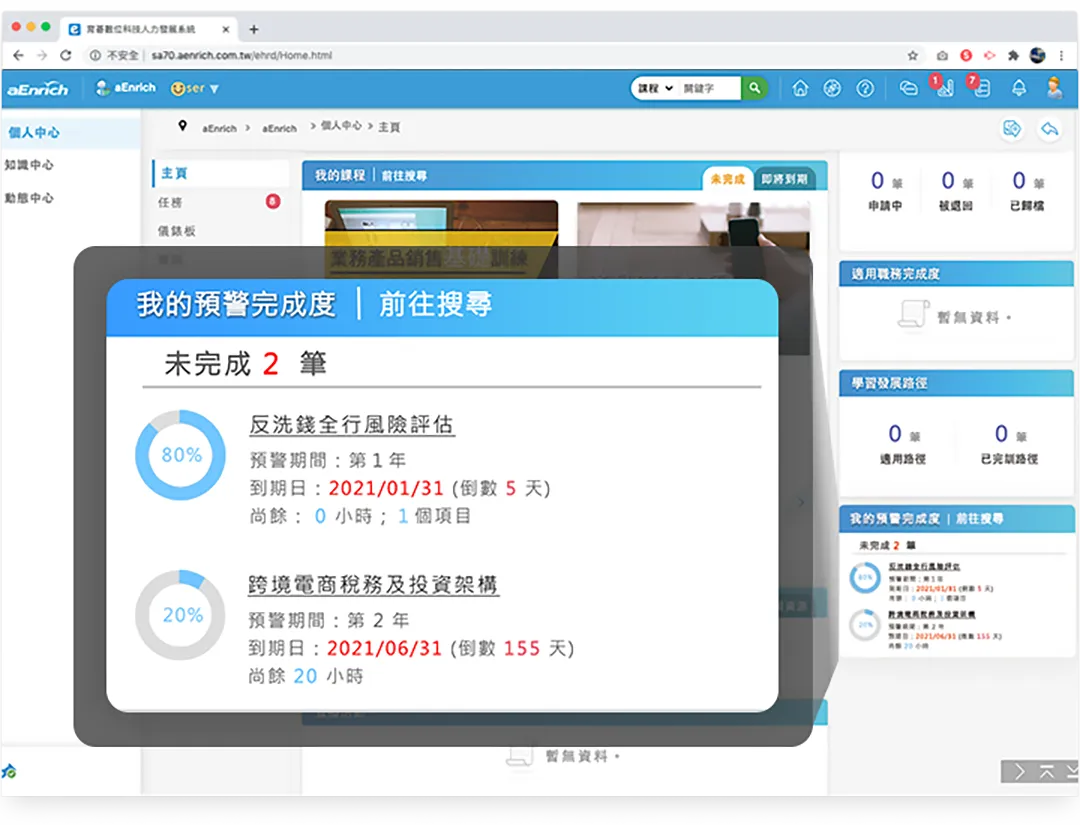Click the 用戶 (User) dropdown in the header

click(193, 88)
